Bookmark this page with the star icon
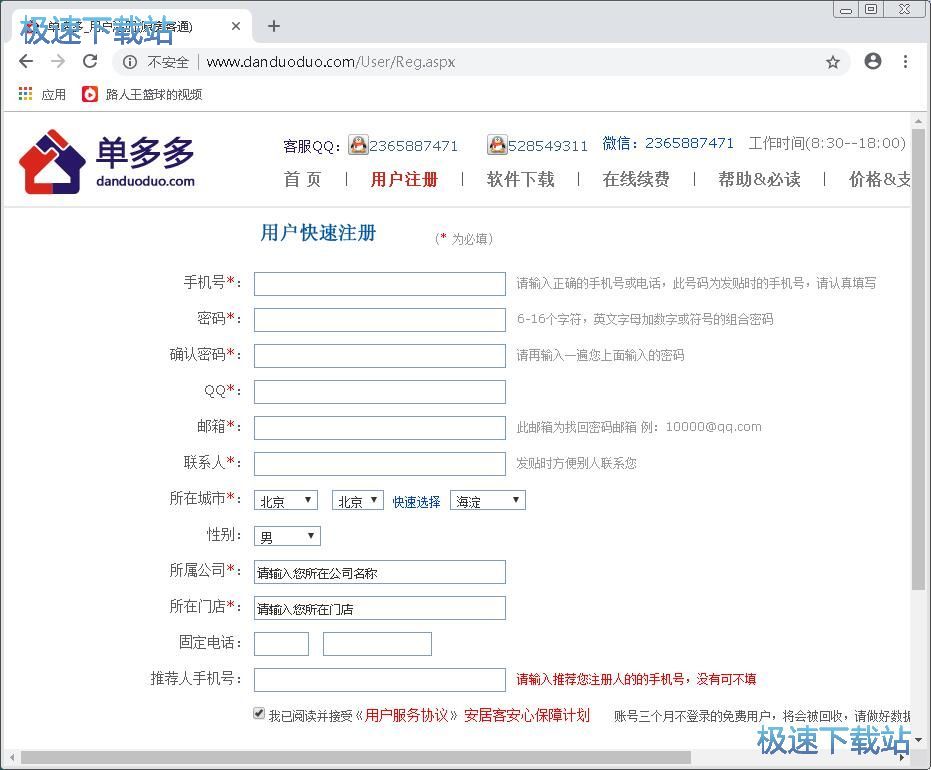This screenshot has height=770, width=931. coord(833,62)
